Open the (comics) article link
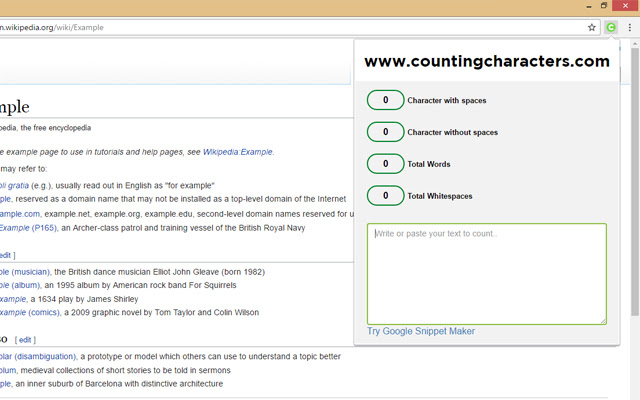640x400 pixels. [30, 312]
